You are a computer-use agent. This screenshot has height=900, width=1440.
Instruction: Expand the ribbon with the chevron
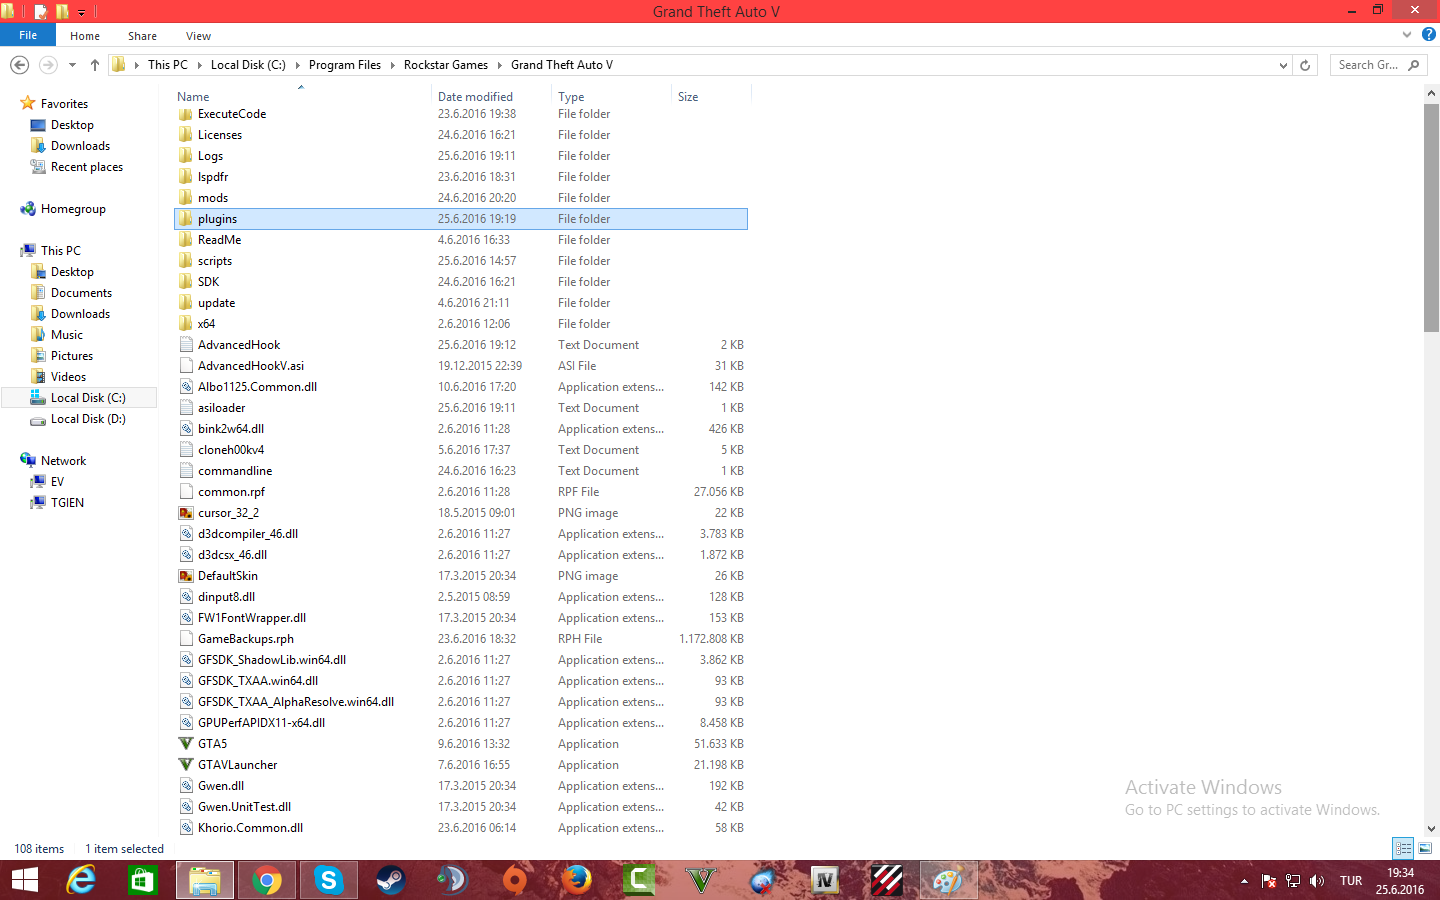(x=1407, y=35)
